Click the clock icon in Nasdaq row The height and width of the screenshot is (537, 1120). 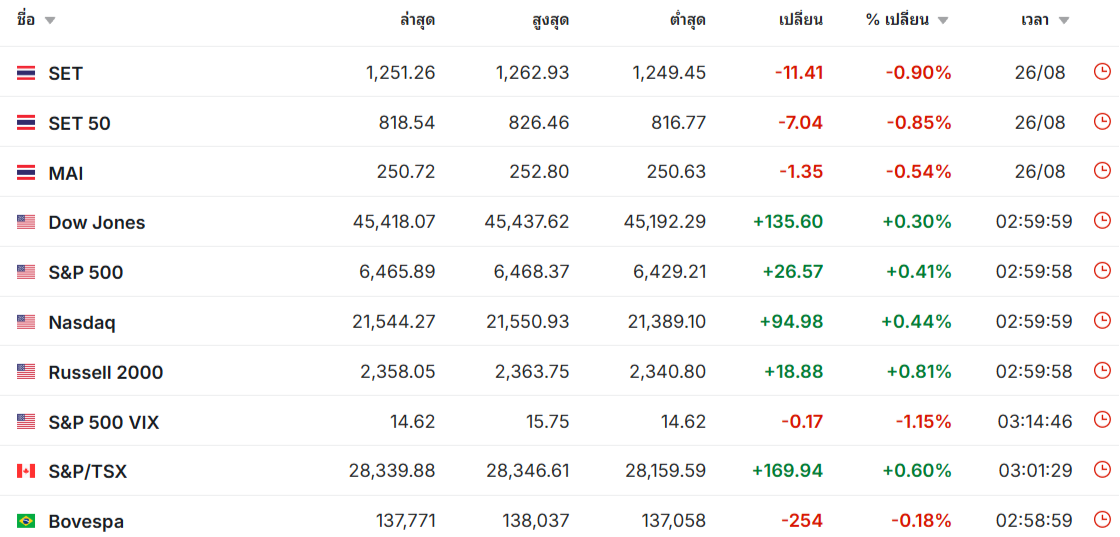[1102, 321]
